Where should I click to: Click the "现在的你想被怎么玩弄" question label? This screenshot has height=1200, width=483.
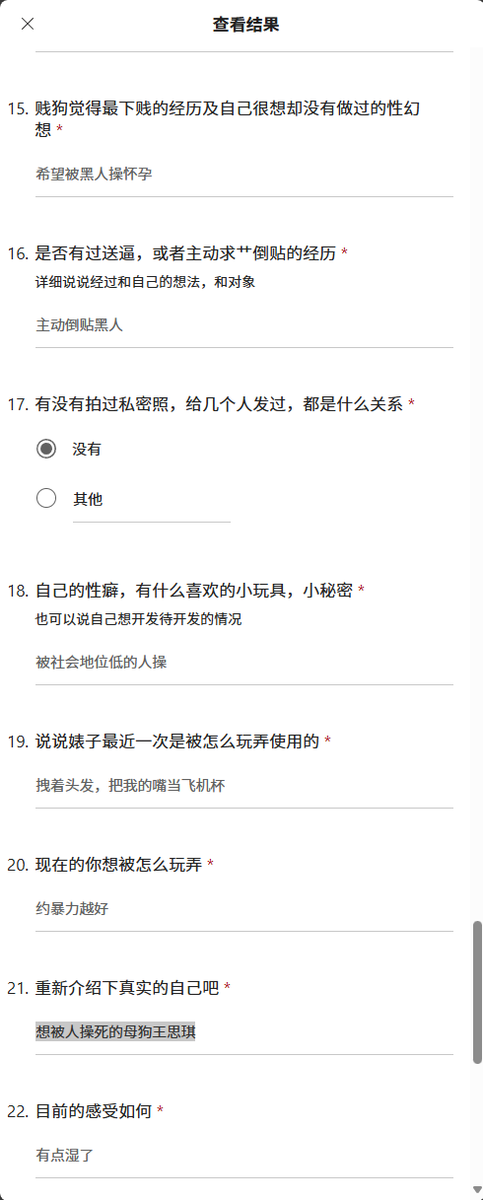[x=119, y=864]
